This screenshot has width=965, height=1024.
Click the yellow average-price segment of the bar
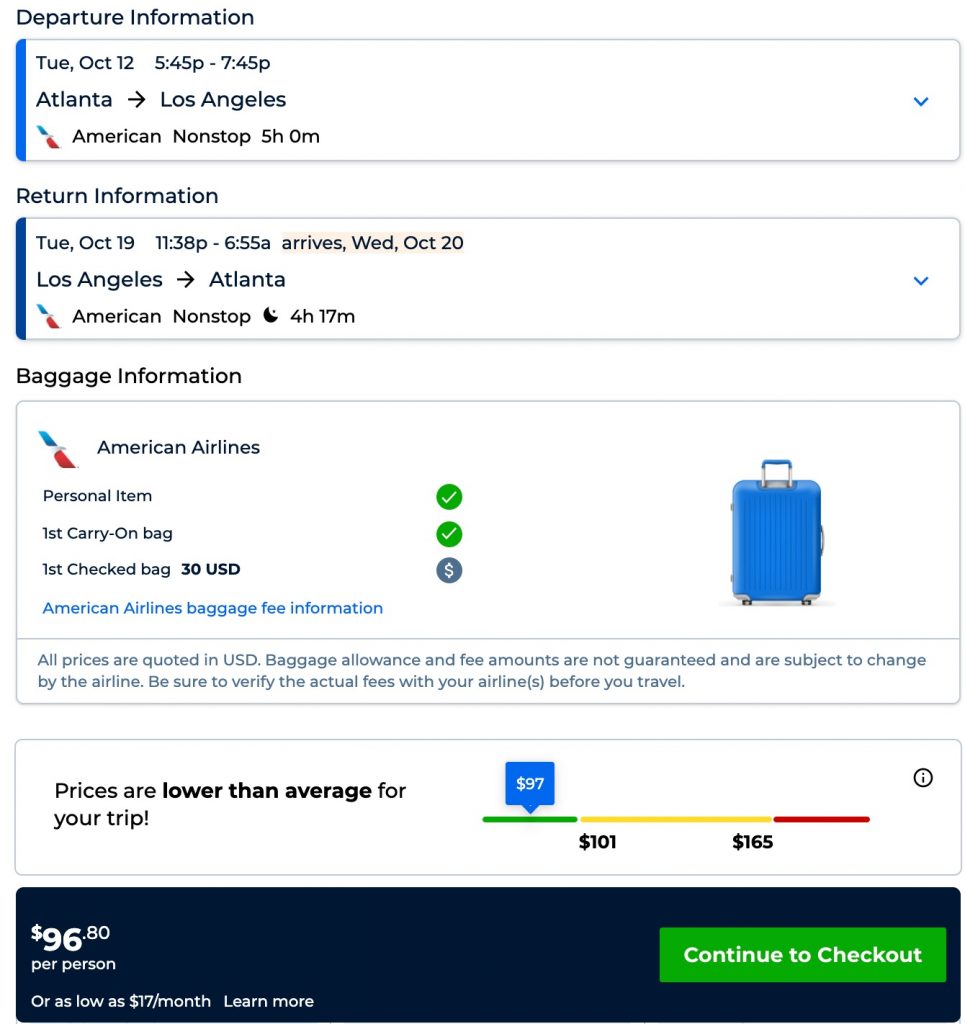(675, 819)
